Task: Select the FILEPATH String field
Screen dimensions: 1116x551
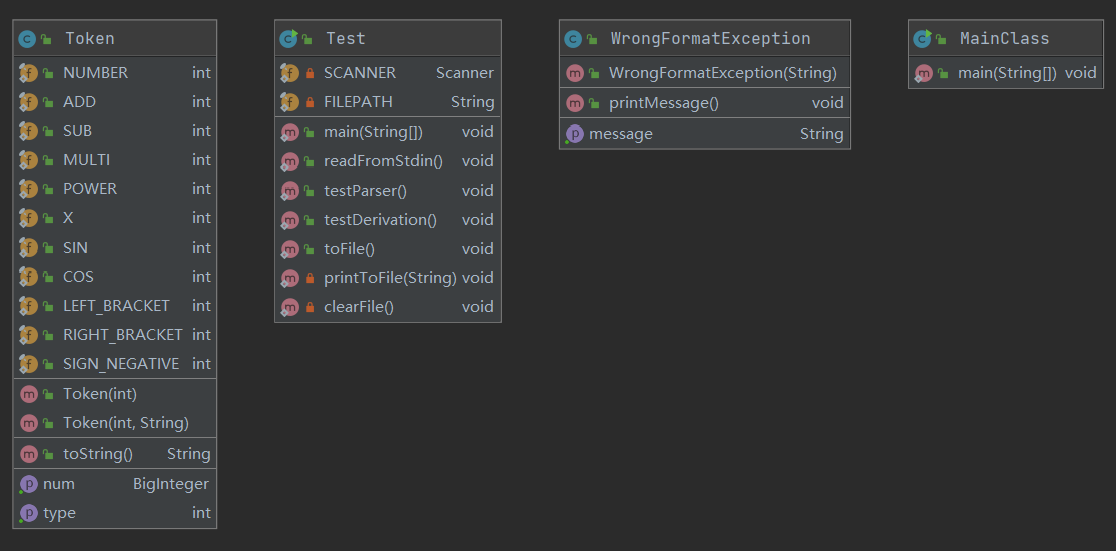Action: (358, 102)
